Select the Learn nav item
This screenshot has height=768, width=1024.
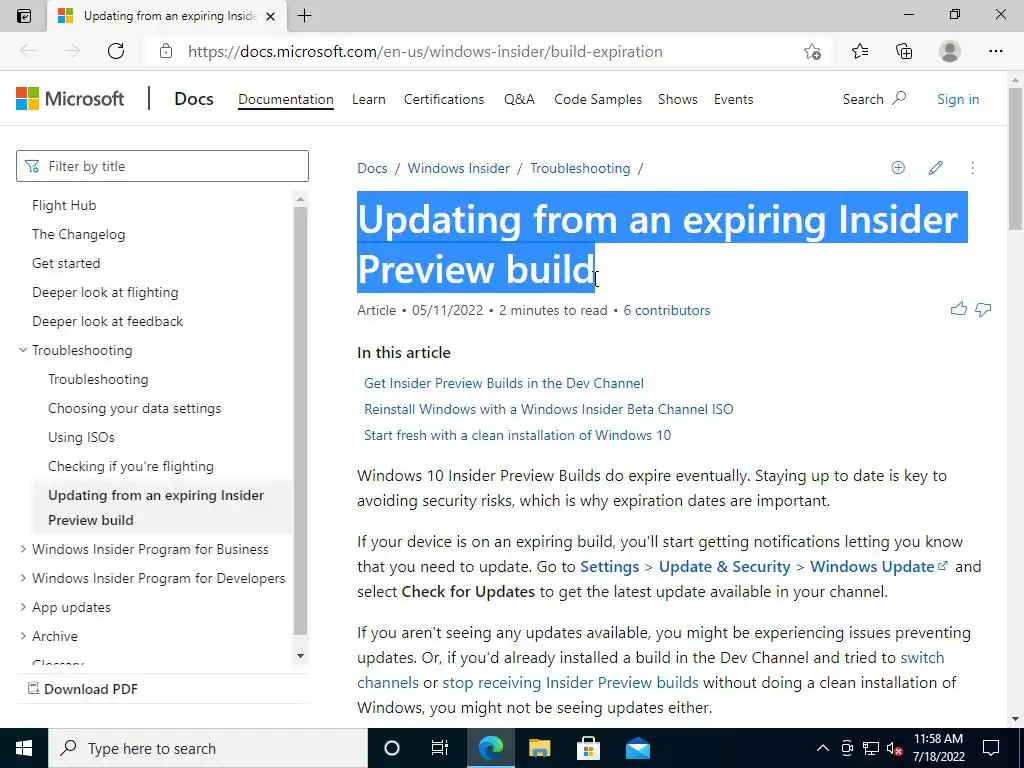368,99
